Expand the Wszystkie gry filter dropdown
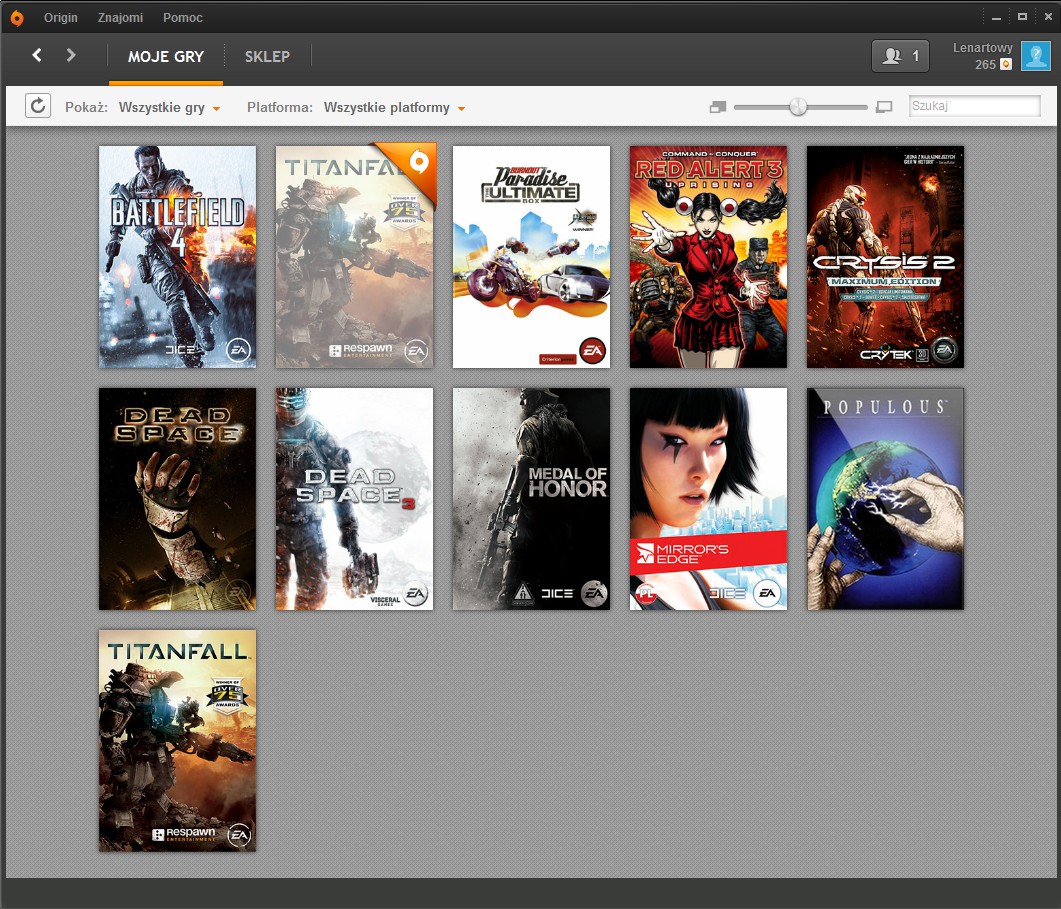The height and width of the screenshot is (909, 1061). tap(169, 108)
